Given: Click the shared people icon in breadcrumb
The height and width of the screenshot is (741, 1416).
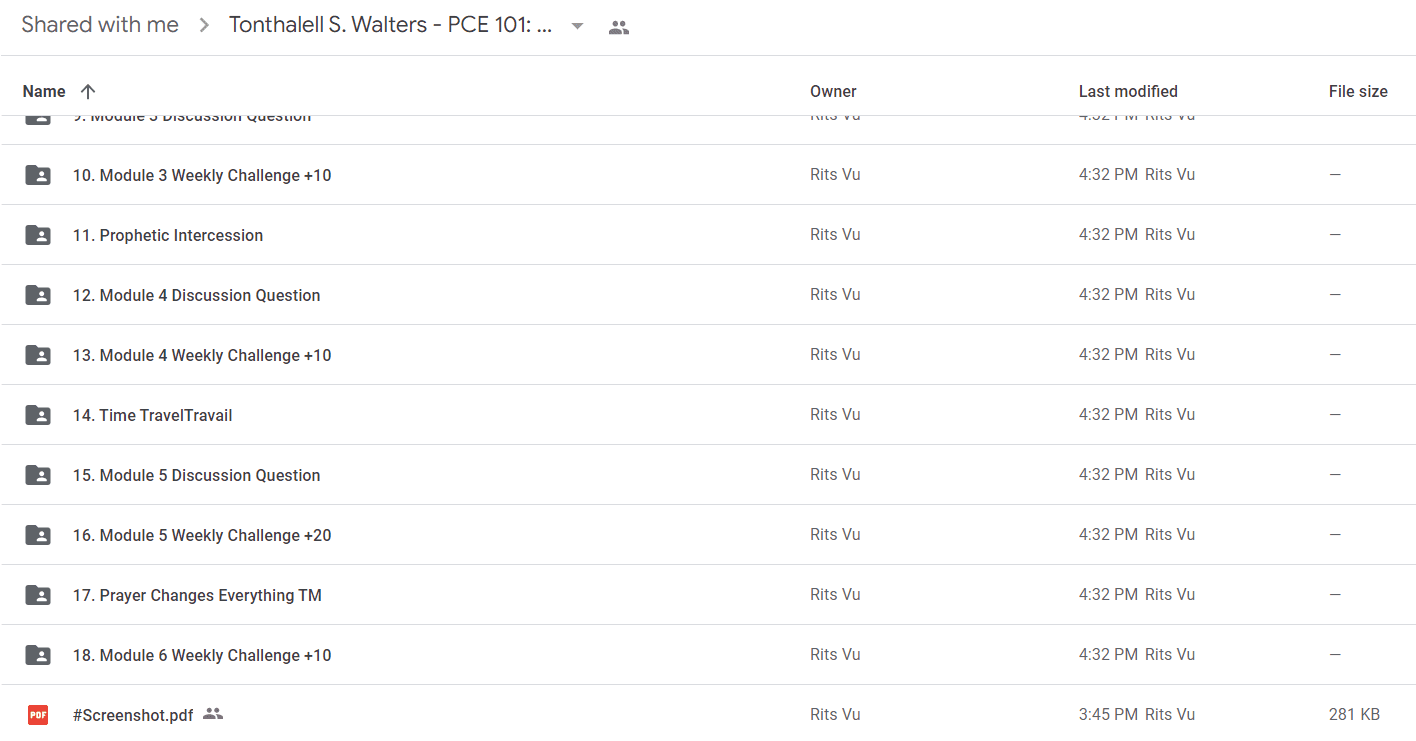Looking at the screenshot, I should click(619, 27).
